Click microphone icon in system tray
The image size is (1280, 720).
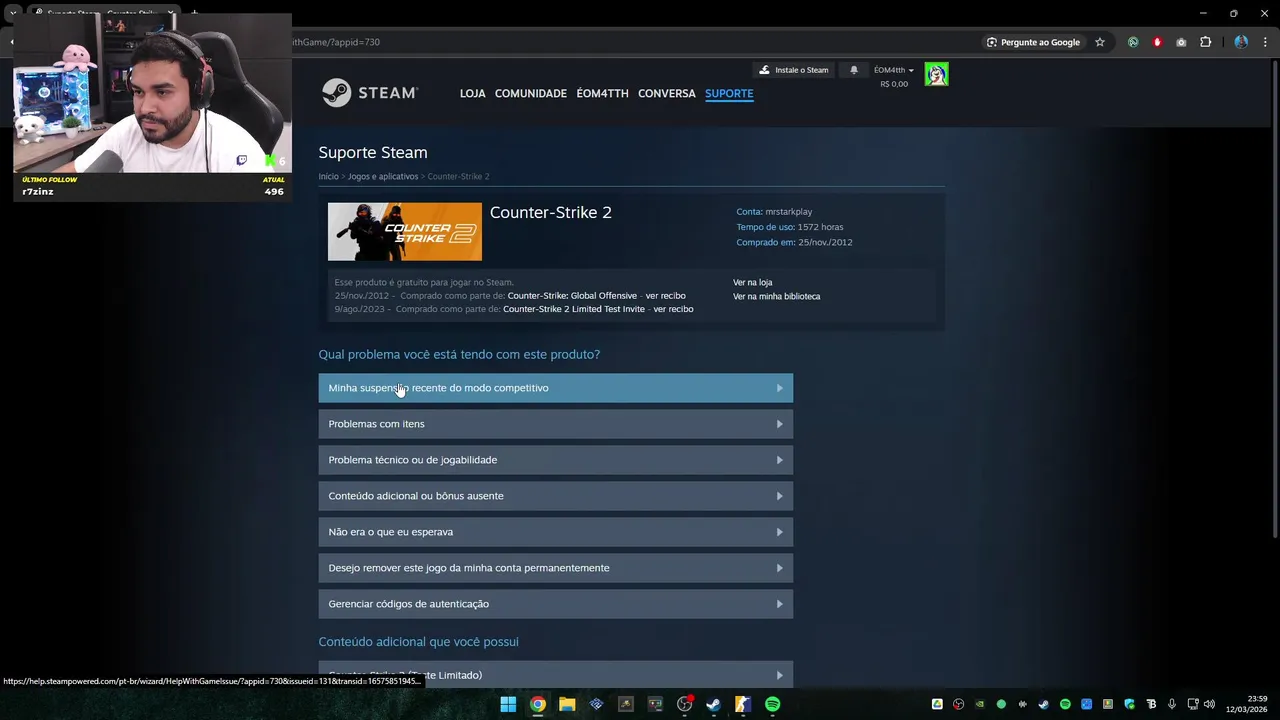click(1172, 704)
